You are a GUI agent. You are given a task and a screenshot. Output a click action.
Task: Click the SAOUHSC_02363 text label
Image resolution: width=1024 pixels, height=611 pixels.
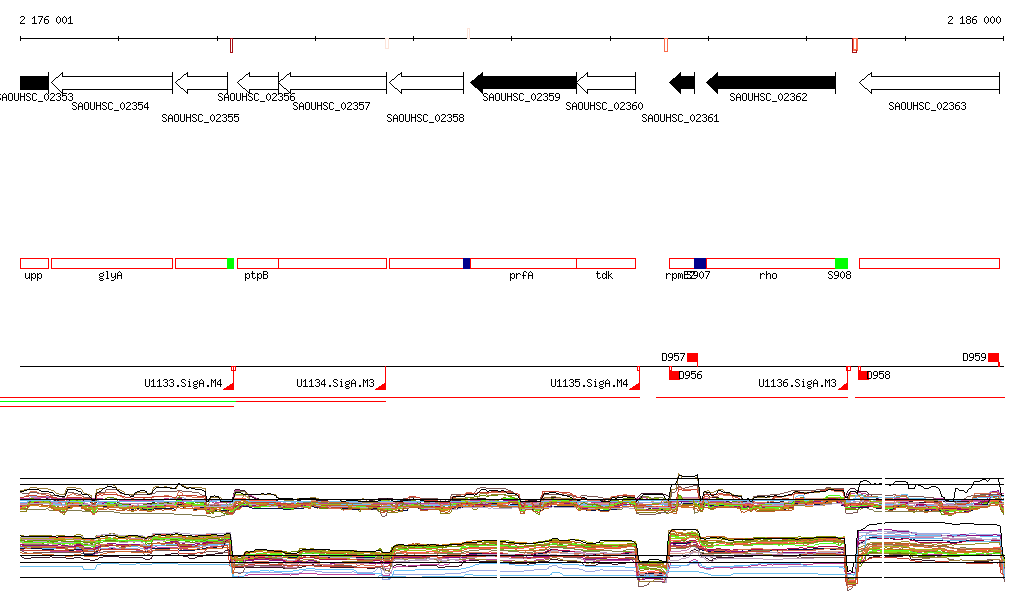[x=927, y=106]
